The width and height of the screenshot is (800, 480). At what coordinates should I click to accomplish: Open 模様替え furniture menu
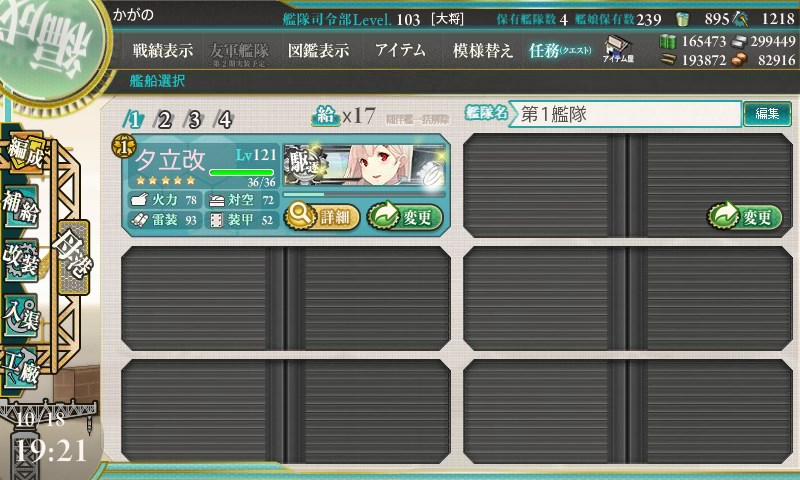pos(482,50)
